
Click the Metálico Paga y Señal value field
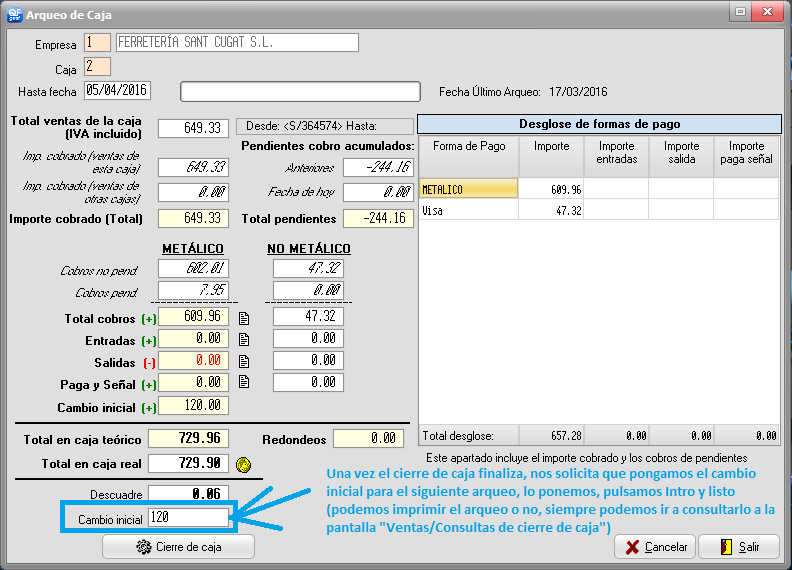click(193, 383)
